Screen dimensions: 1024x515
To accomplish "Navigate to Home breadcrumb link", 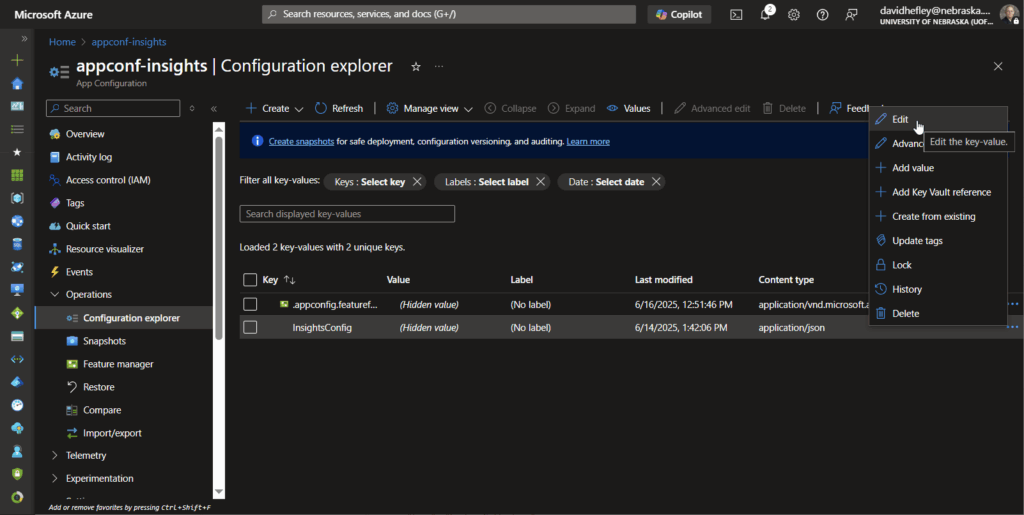I will pyautogui.click(x=62, y=42).
